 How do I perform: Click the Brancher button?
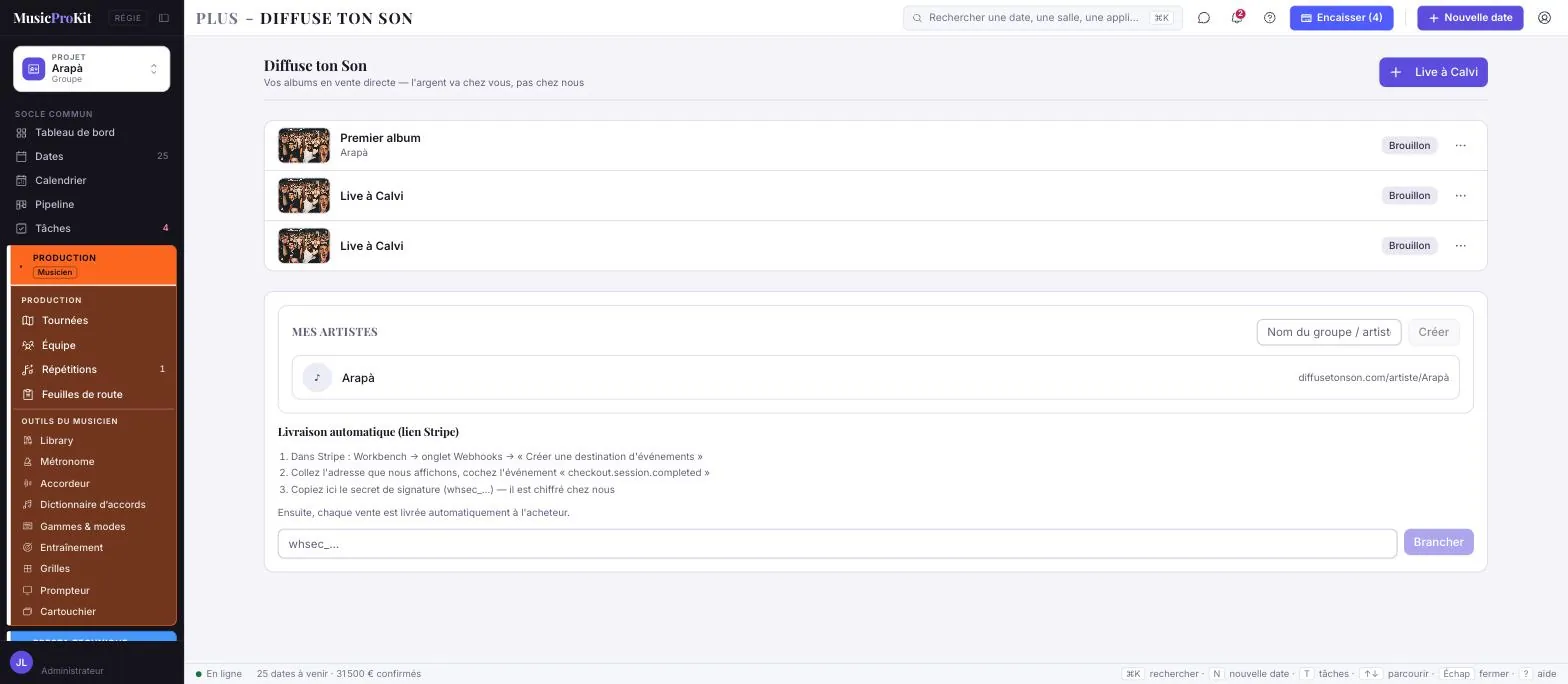(1438, 542)
